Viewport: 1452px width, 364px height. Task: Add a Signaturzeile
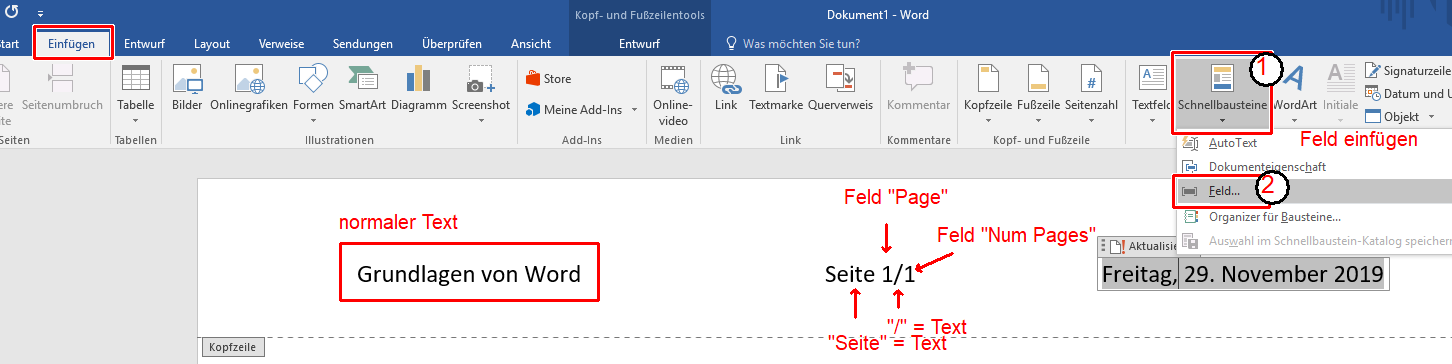1408,71
